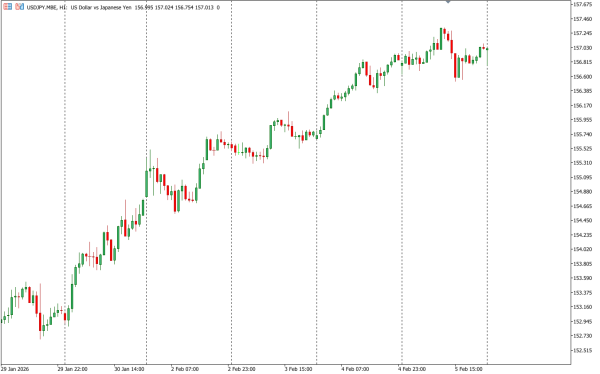Click the 152.515 price scale label

[582, 350]
